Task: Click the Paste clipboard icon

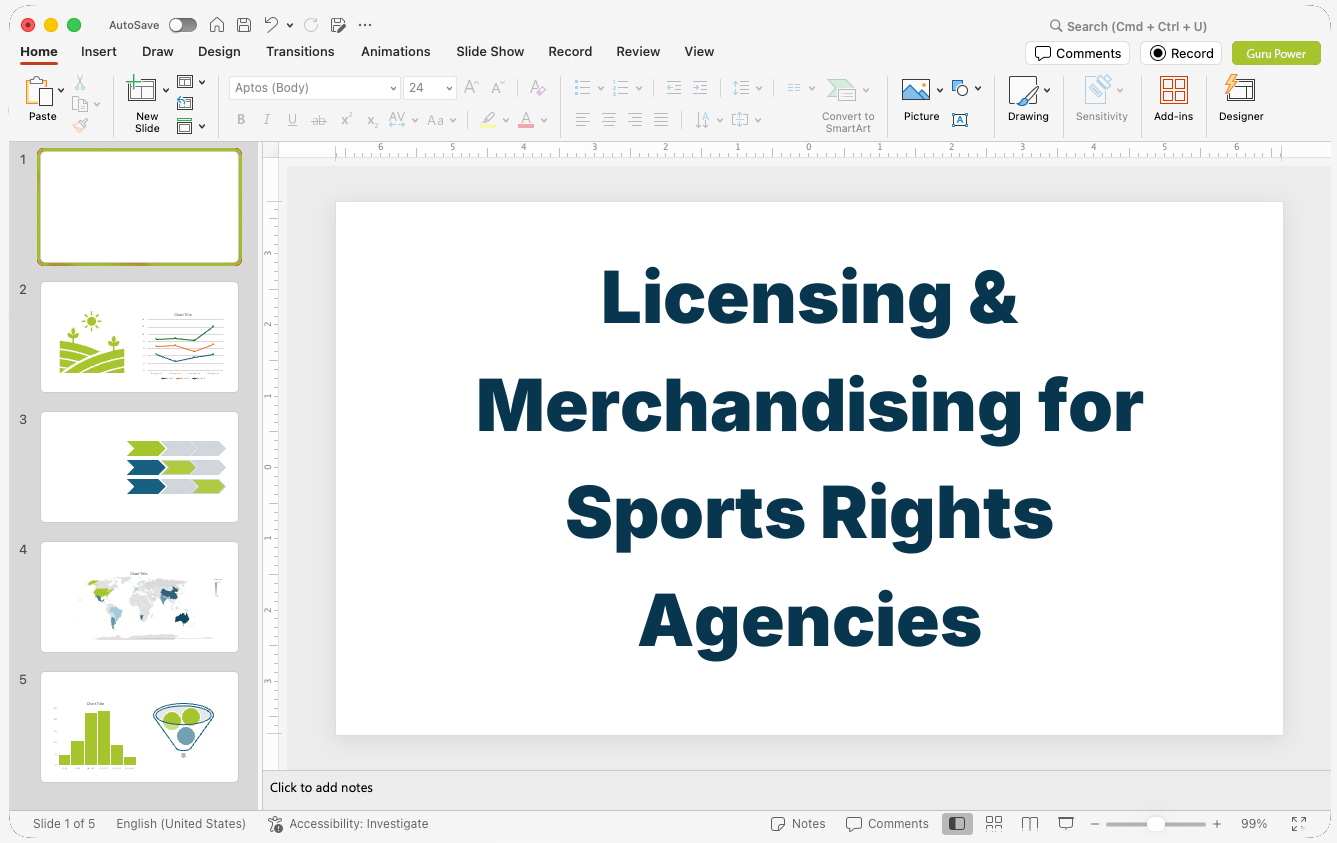Action: (39, 91)
